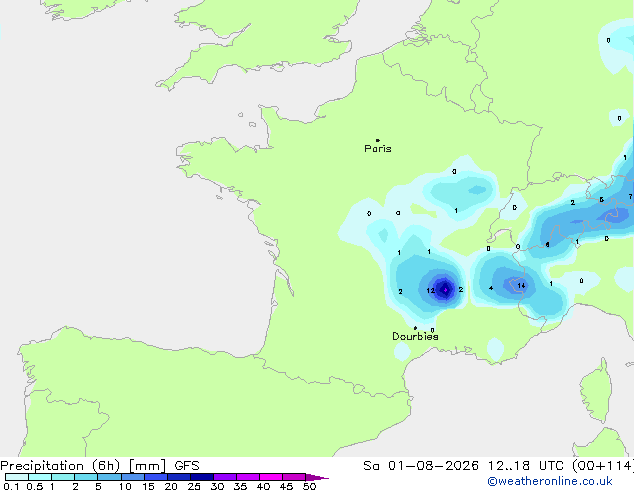The width and height of the screenshot is (634, 490).
Task: Click the Dourbies location marker dot
Action: (x=415, y=328)
